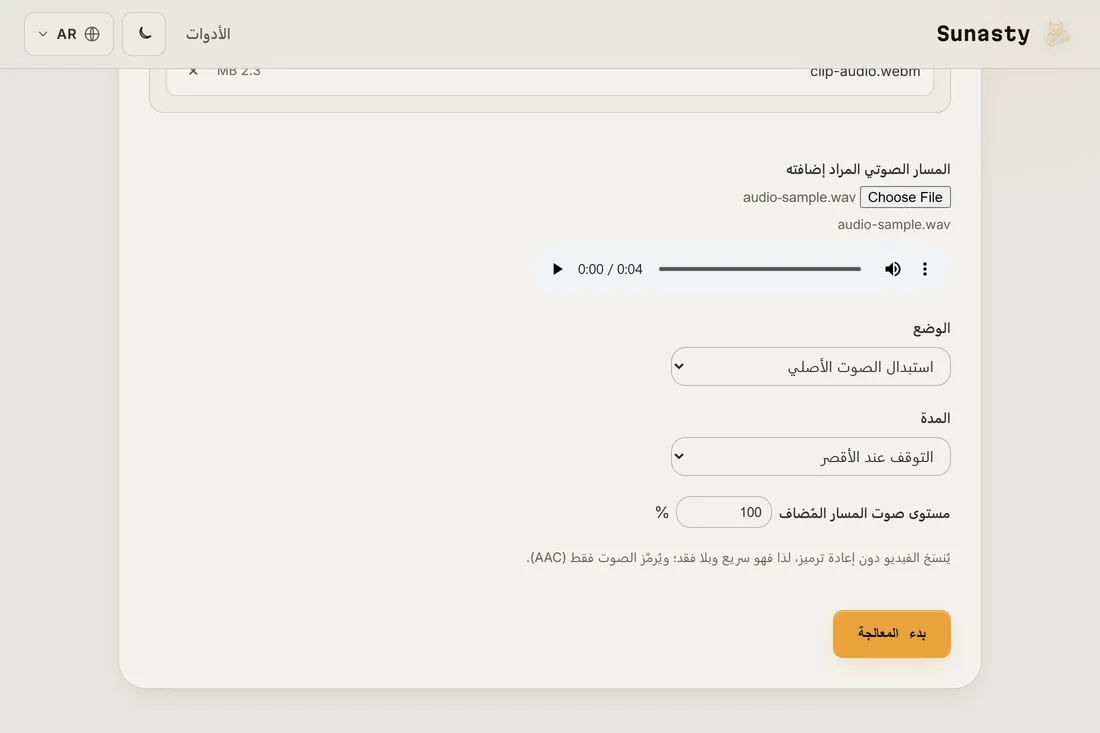Image resolution: width=1100 pixels, height=733 pixels.
Task: Mute the audio player speaker icon
Action: click(892, 269)
